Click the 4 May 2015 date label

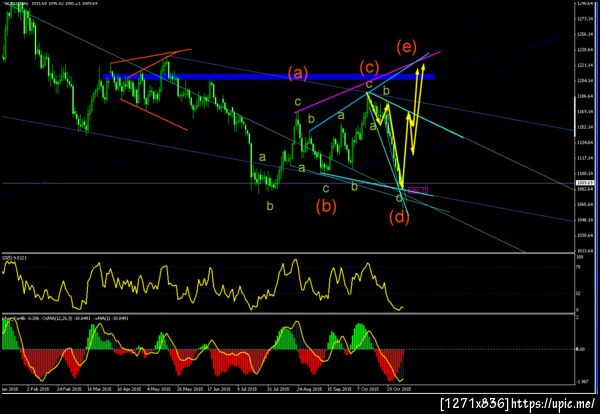(159, 389)
